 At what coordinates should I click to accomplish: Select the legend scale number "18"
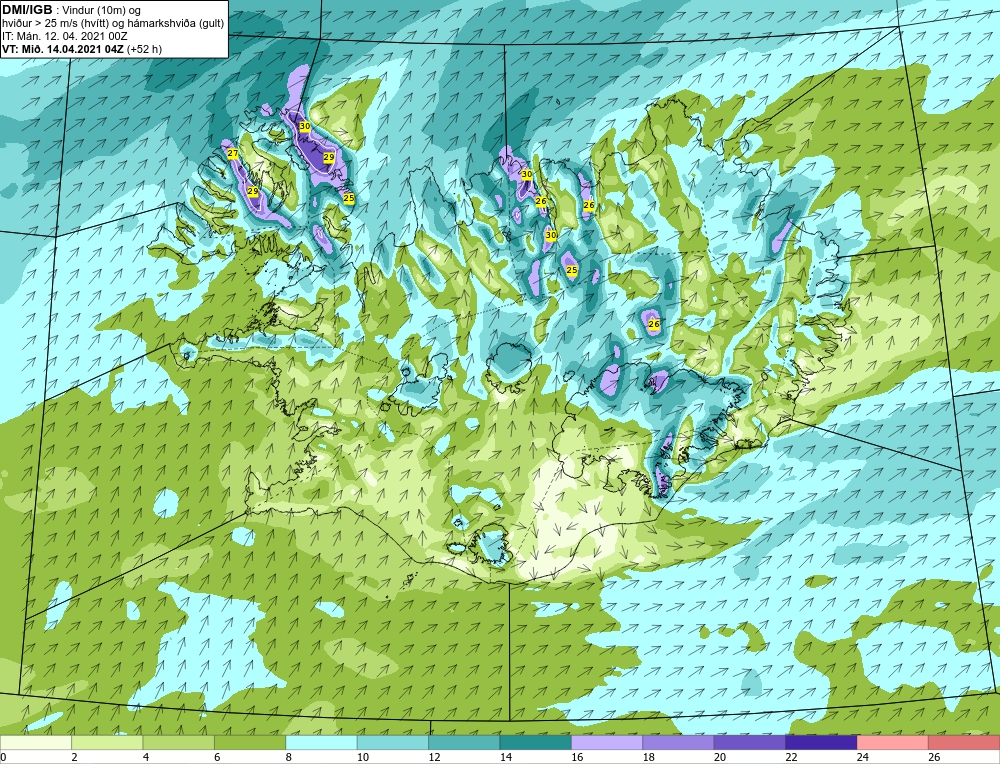(x=649, y=758)
